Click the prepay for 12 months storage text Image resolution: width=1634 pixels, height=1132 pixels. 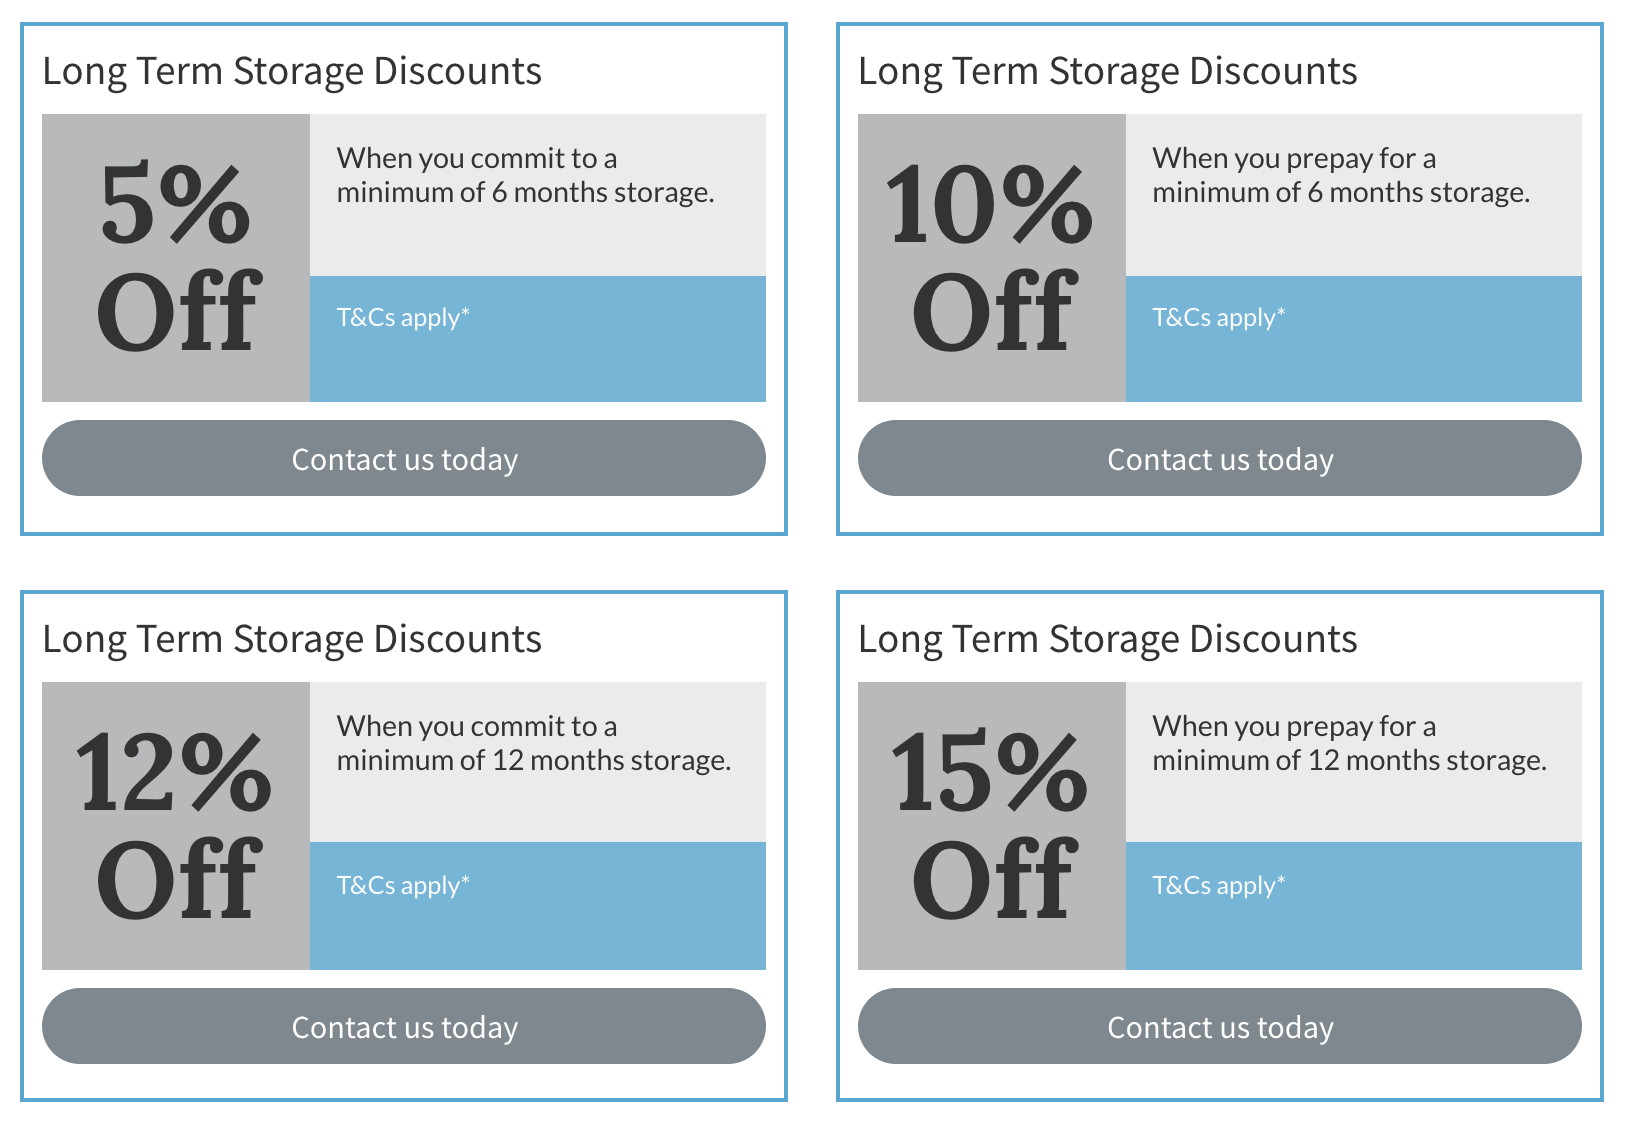point(1350,743)
